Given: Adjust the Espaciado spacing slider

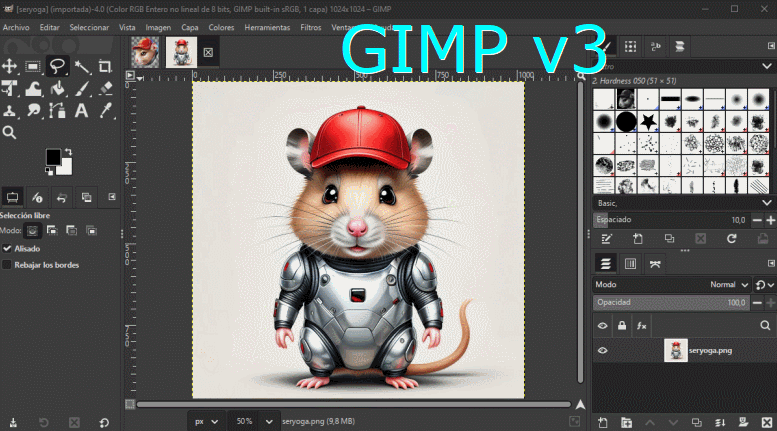Looking at the screenshot, I should pyautogui.click(x=670, y=219).
